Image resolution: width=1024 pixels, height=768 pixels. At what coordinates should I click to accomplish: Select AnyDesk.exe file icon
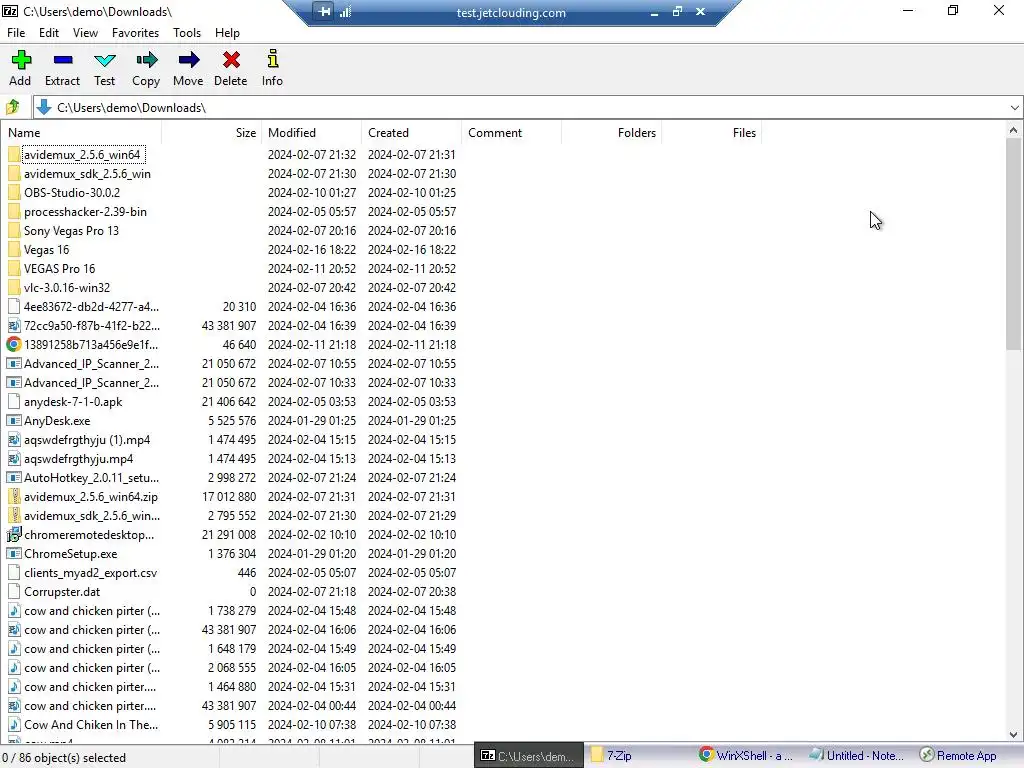click(x=14, y=421)
